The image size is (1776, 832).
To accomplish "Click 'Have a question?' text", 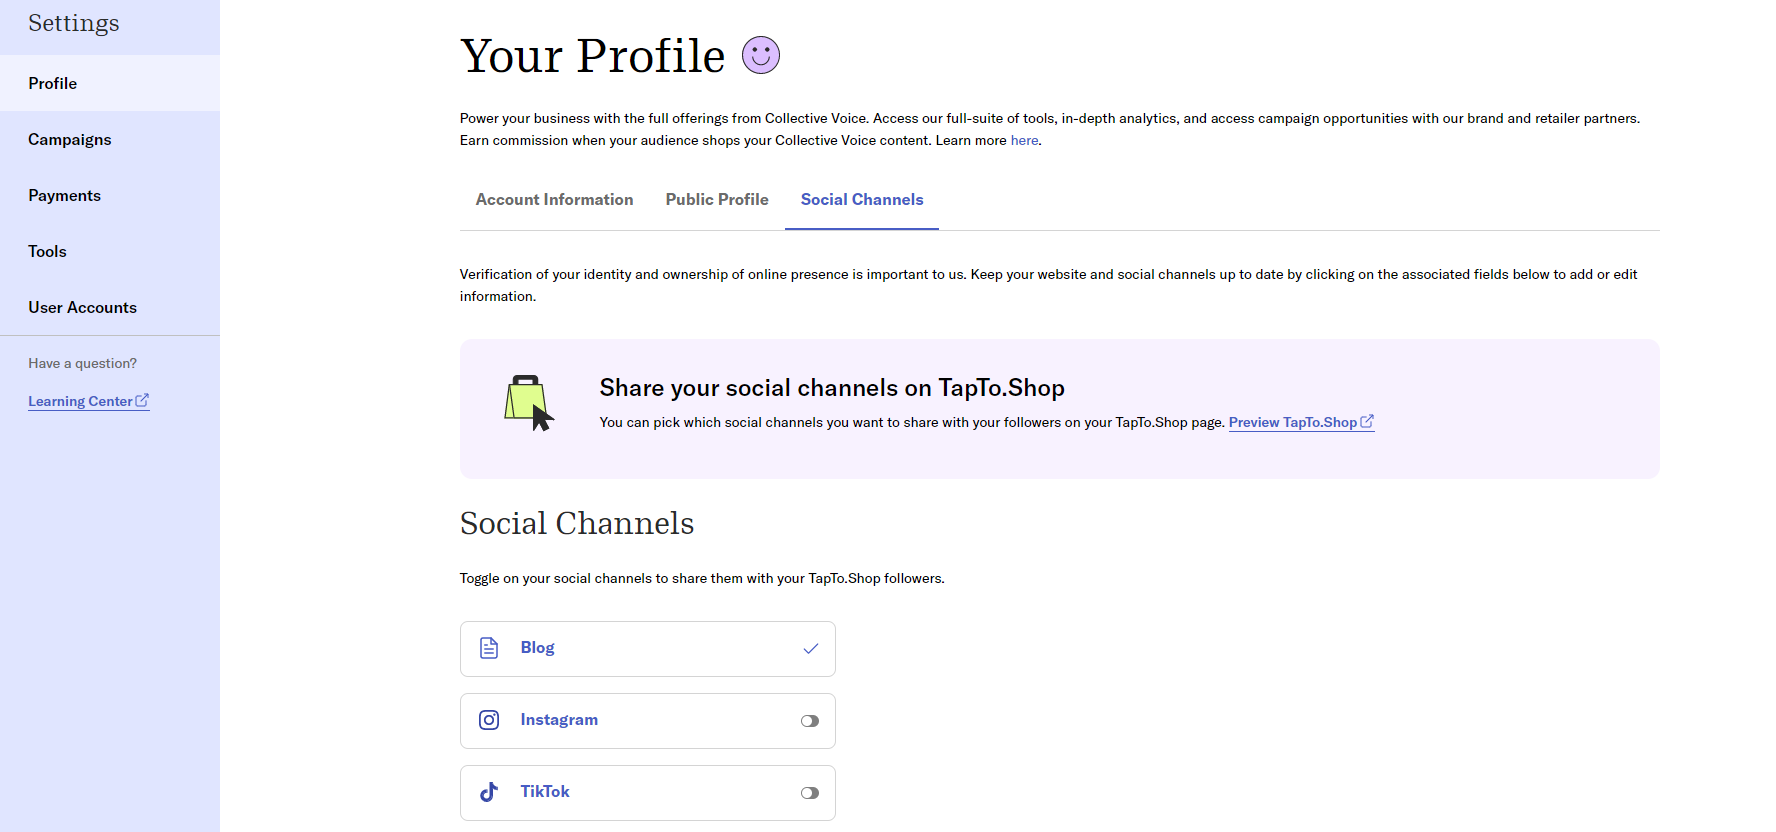I will click(82, 363).
